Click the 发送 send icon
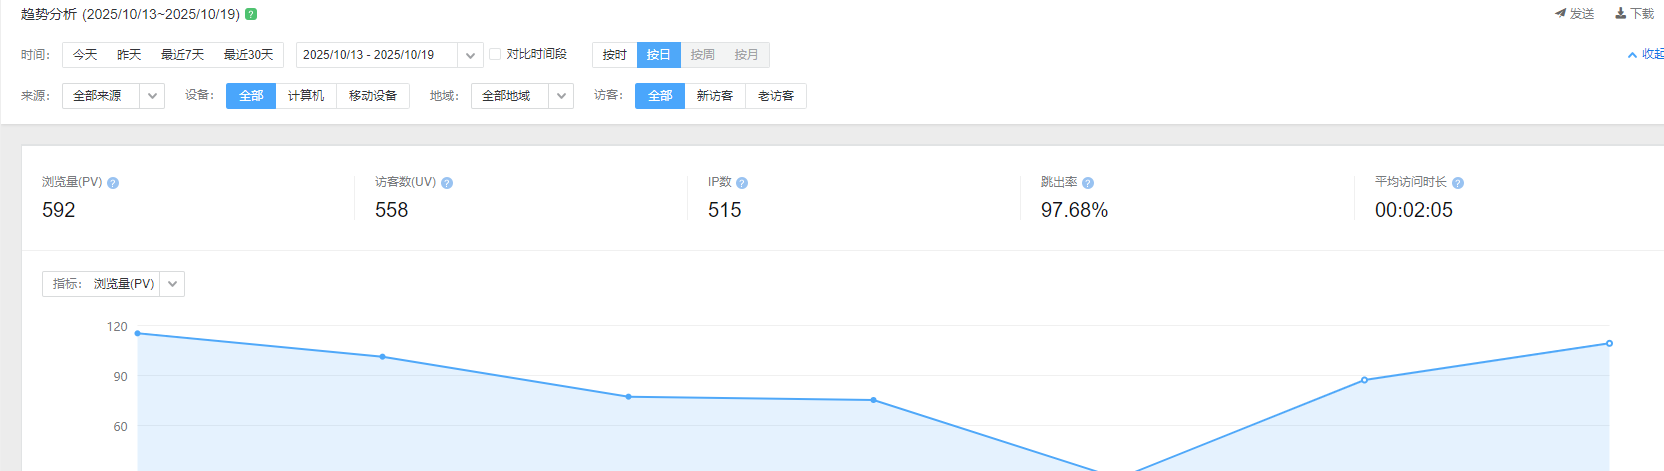The image size is (1664, 471). [x=1561, y=14]
